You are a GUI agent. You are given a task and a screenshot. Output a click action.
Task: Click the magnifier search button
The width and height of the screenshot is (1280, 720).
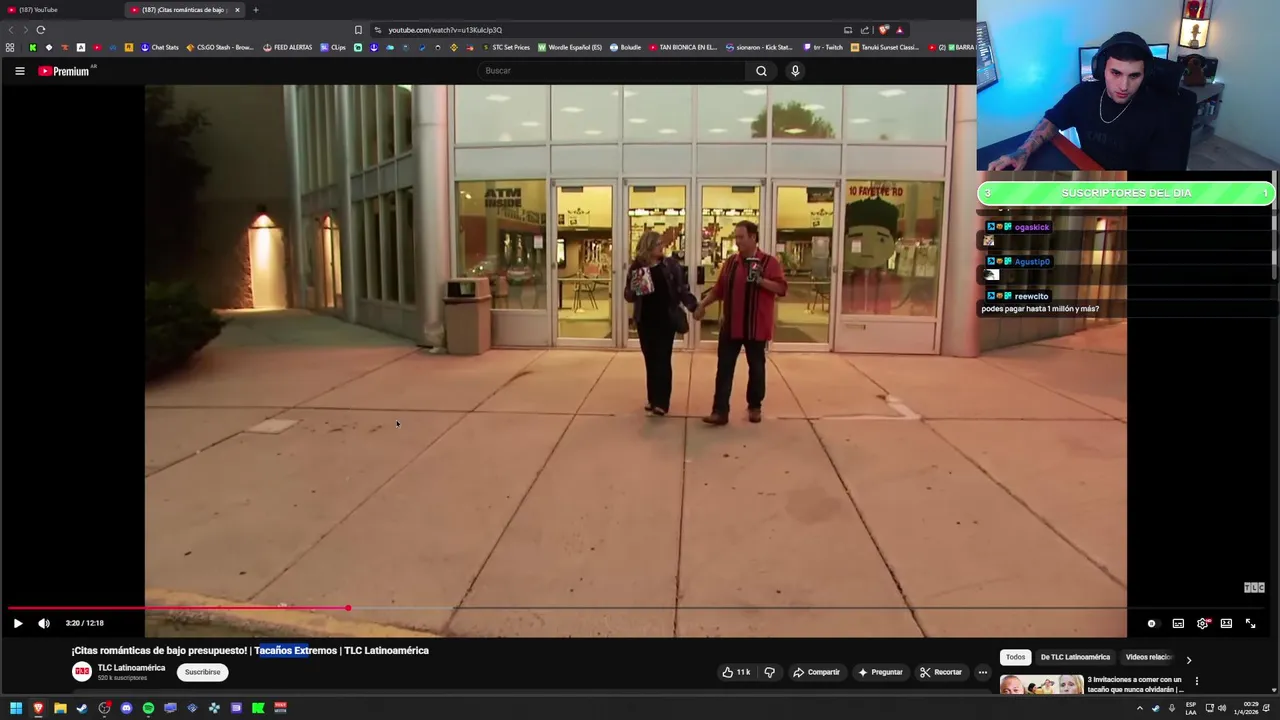click(761, 71)
